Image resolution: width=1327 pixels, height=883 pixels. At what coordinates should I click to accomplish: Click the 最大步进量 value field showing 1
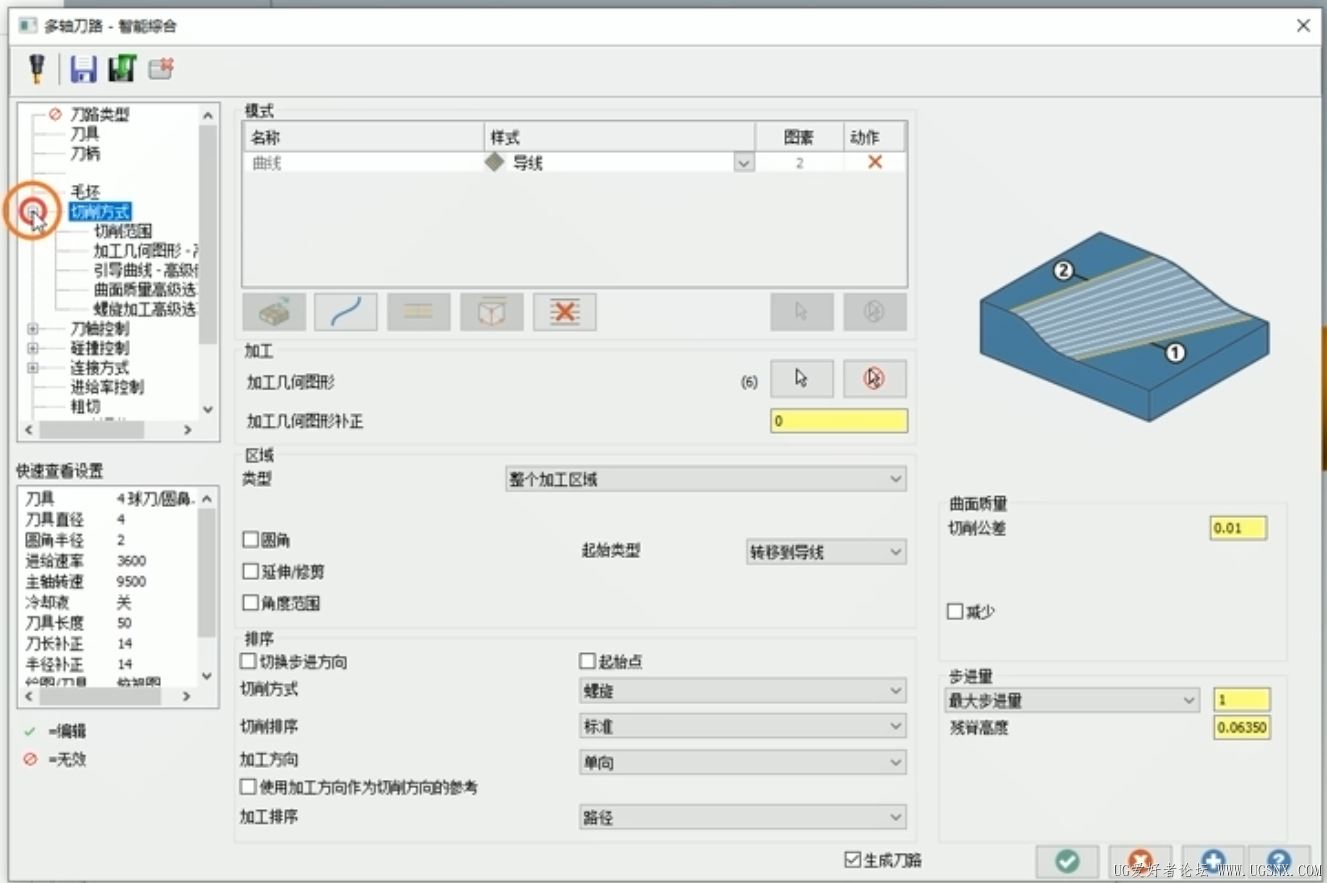[x=1242, y=700]
